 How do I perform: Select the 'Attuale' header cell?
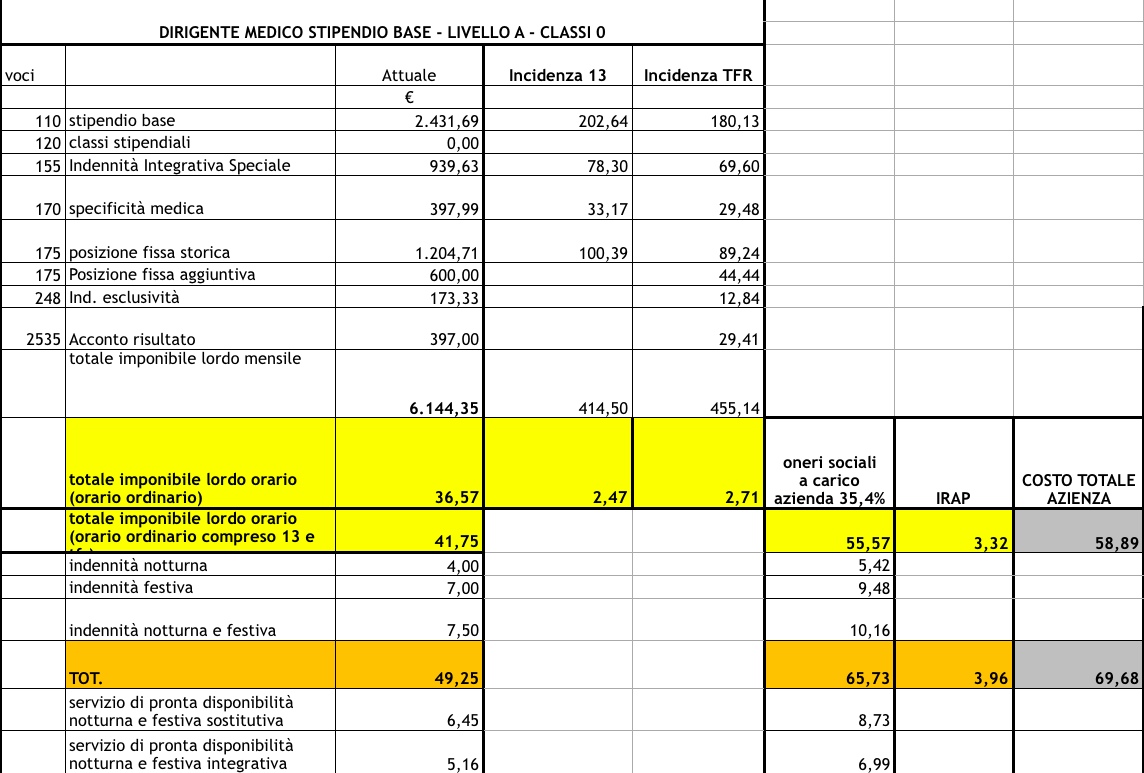(409, 75)
